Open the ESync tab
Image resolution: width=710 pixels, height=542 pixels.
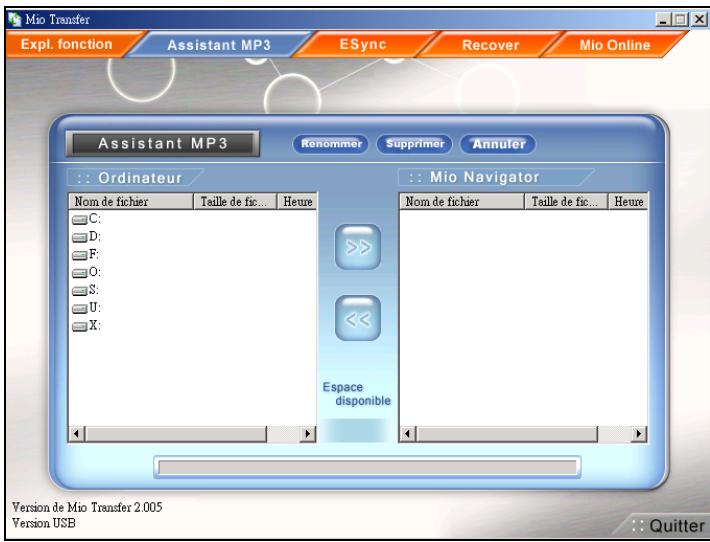click(363, 44)
